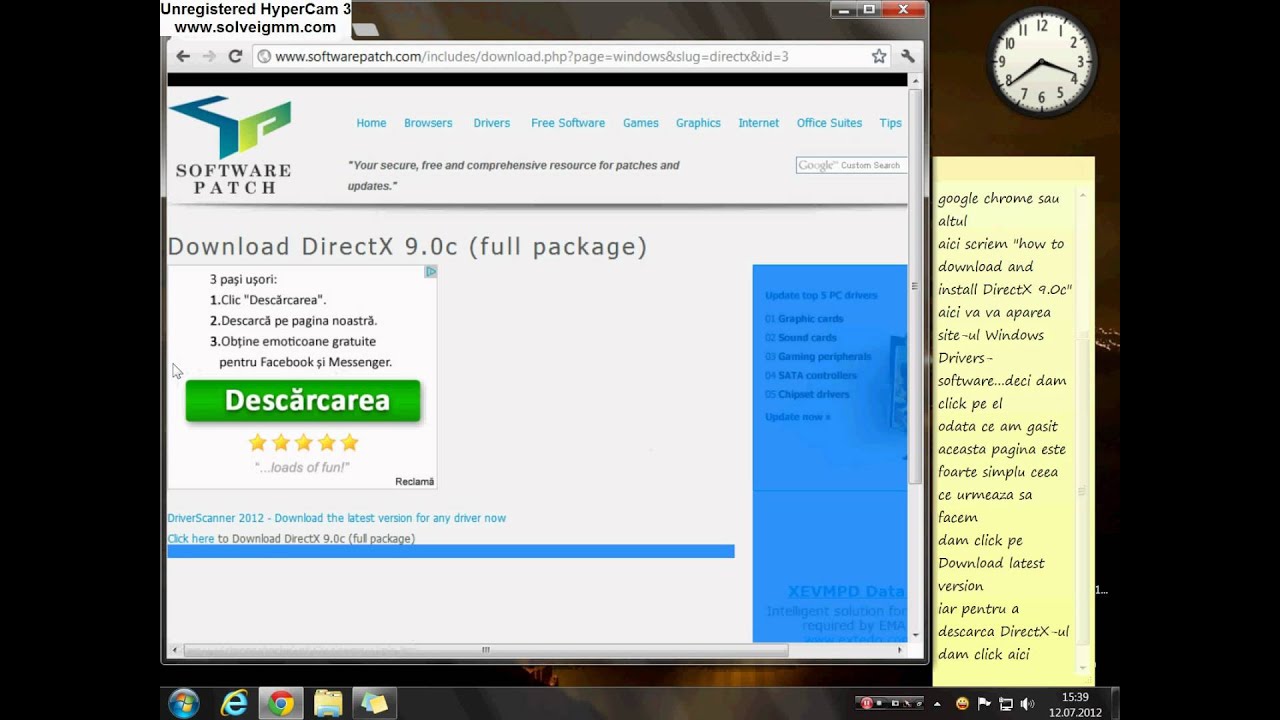This screenshot has width=1280, height=720.
Task: Click the 'SATA controllers' ad entry
Action: pos(817,375)
